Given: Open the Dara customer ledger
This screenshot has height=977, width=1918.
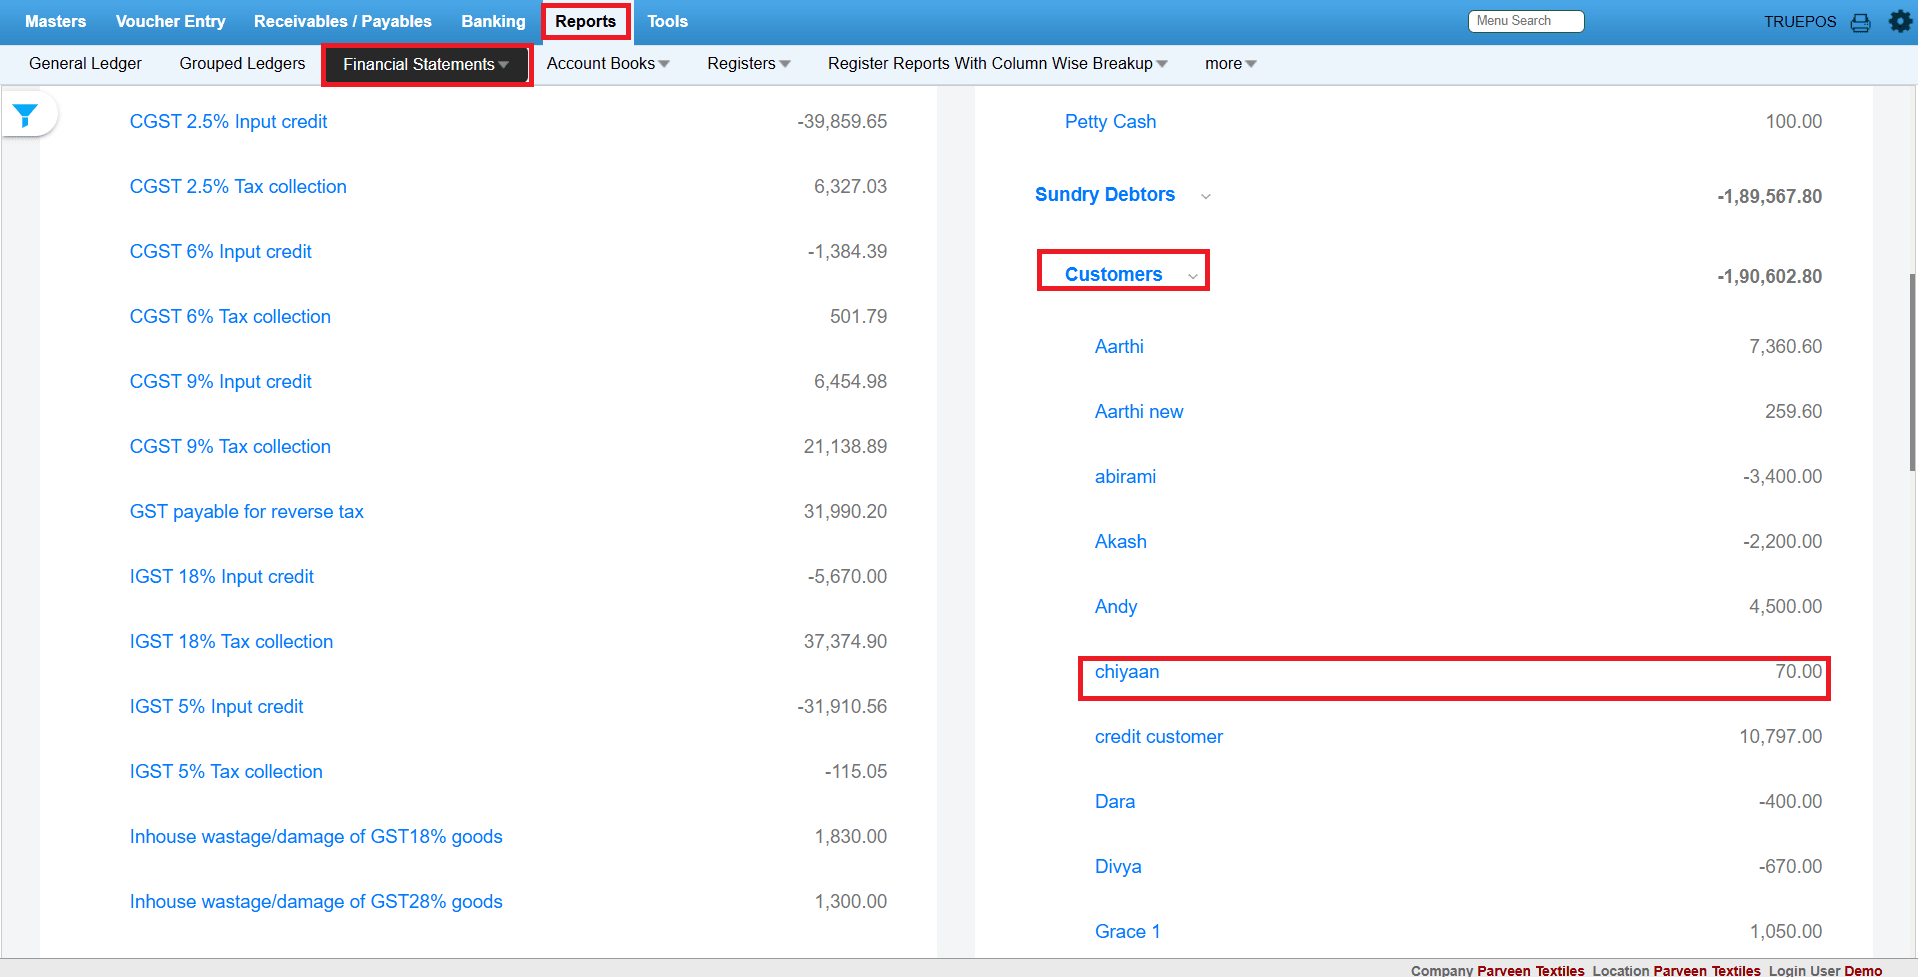Looking at the screenshot, I should coord(1115,802).
